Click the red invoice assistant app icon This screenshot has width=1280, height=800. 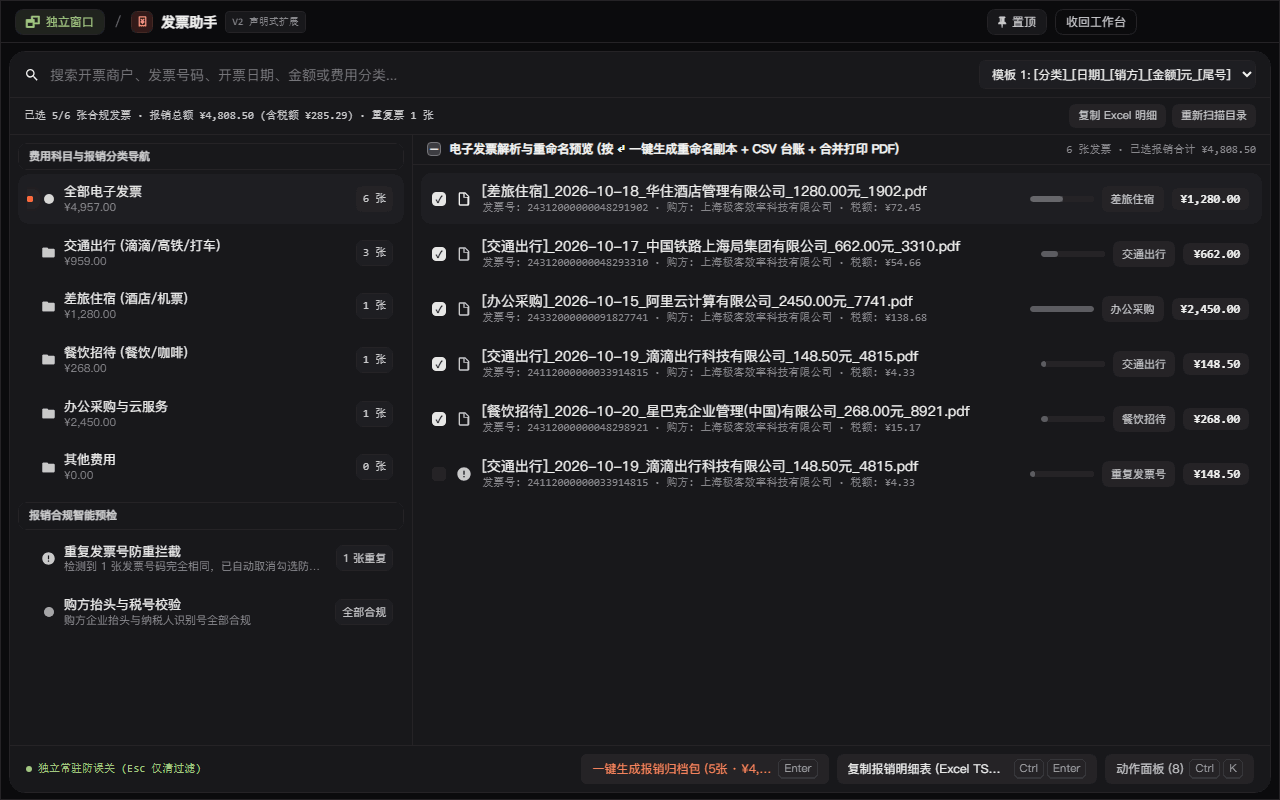(x=142, y=22)
